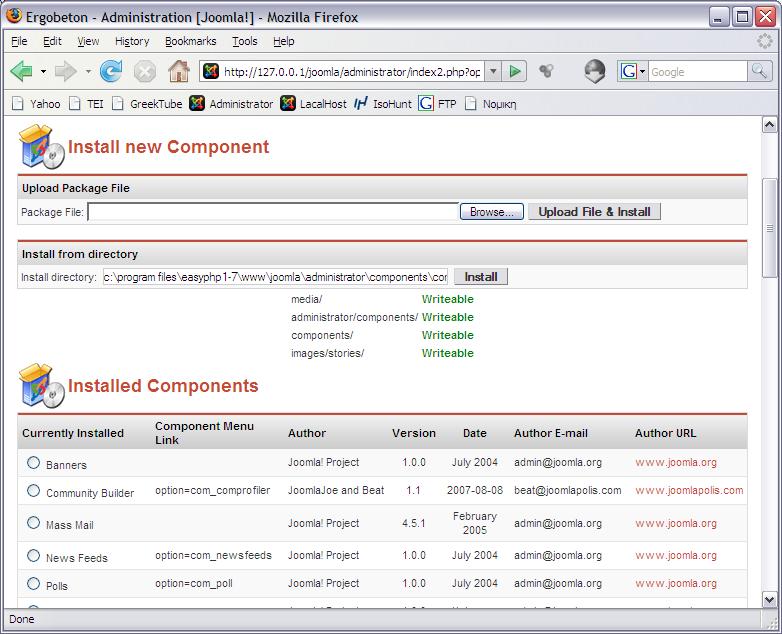Image resolution: width=782 pixels, height=634 pixels.
Task: Click the Joomla favicon in the address bar
Action: click(211, 72)
